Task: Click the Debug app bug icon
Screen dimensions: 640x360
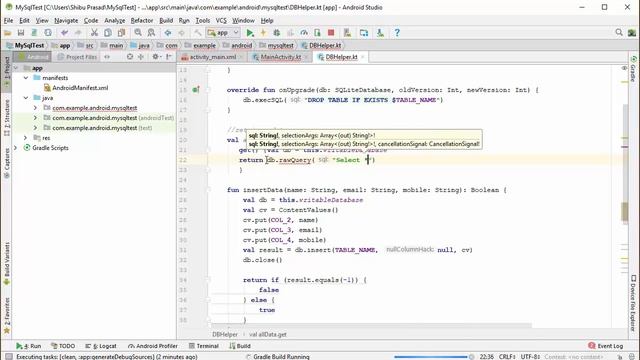Action: coord(277,33)
